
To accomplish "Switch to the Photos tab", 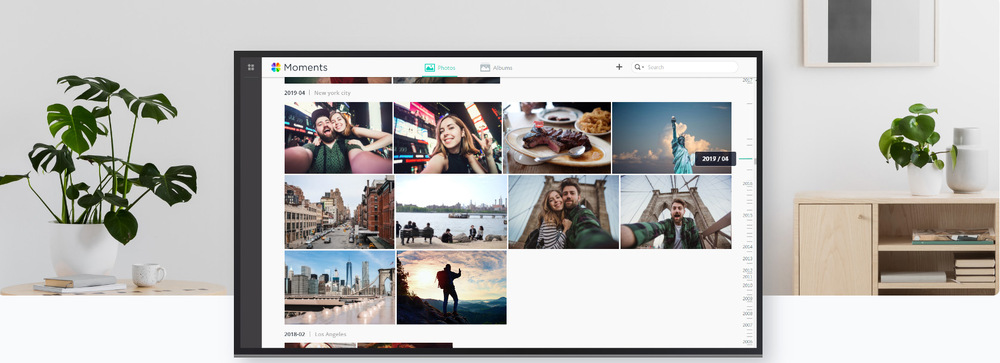I will click(x=440, y=68).
